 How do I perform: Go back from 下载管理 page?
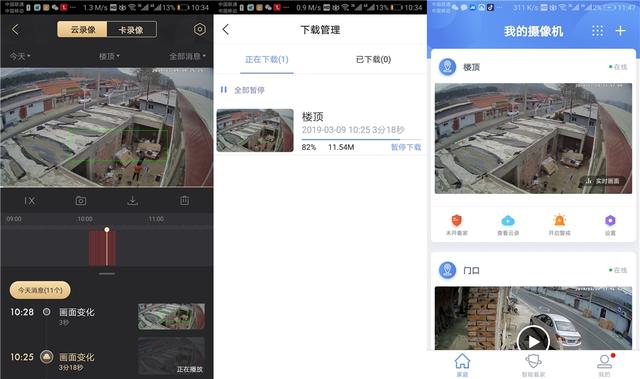coord(226,29)
